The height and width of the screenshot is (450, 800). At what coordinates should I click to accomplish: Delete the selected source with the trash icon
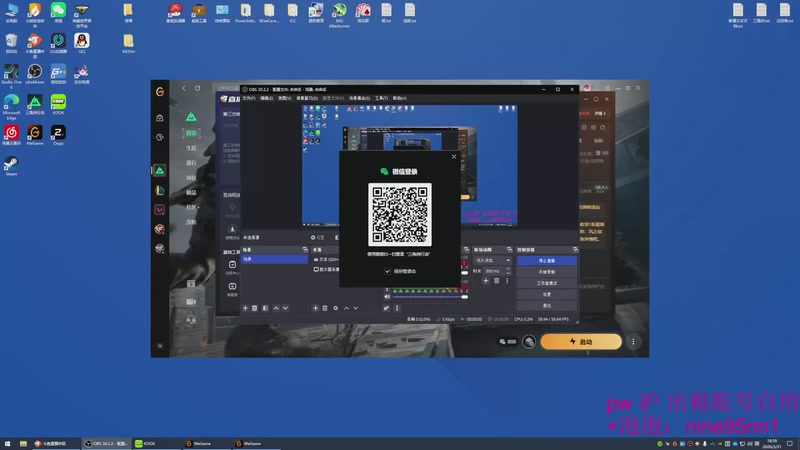[x=324, y=308]
